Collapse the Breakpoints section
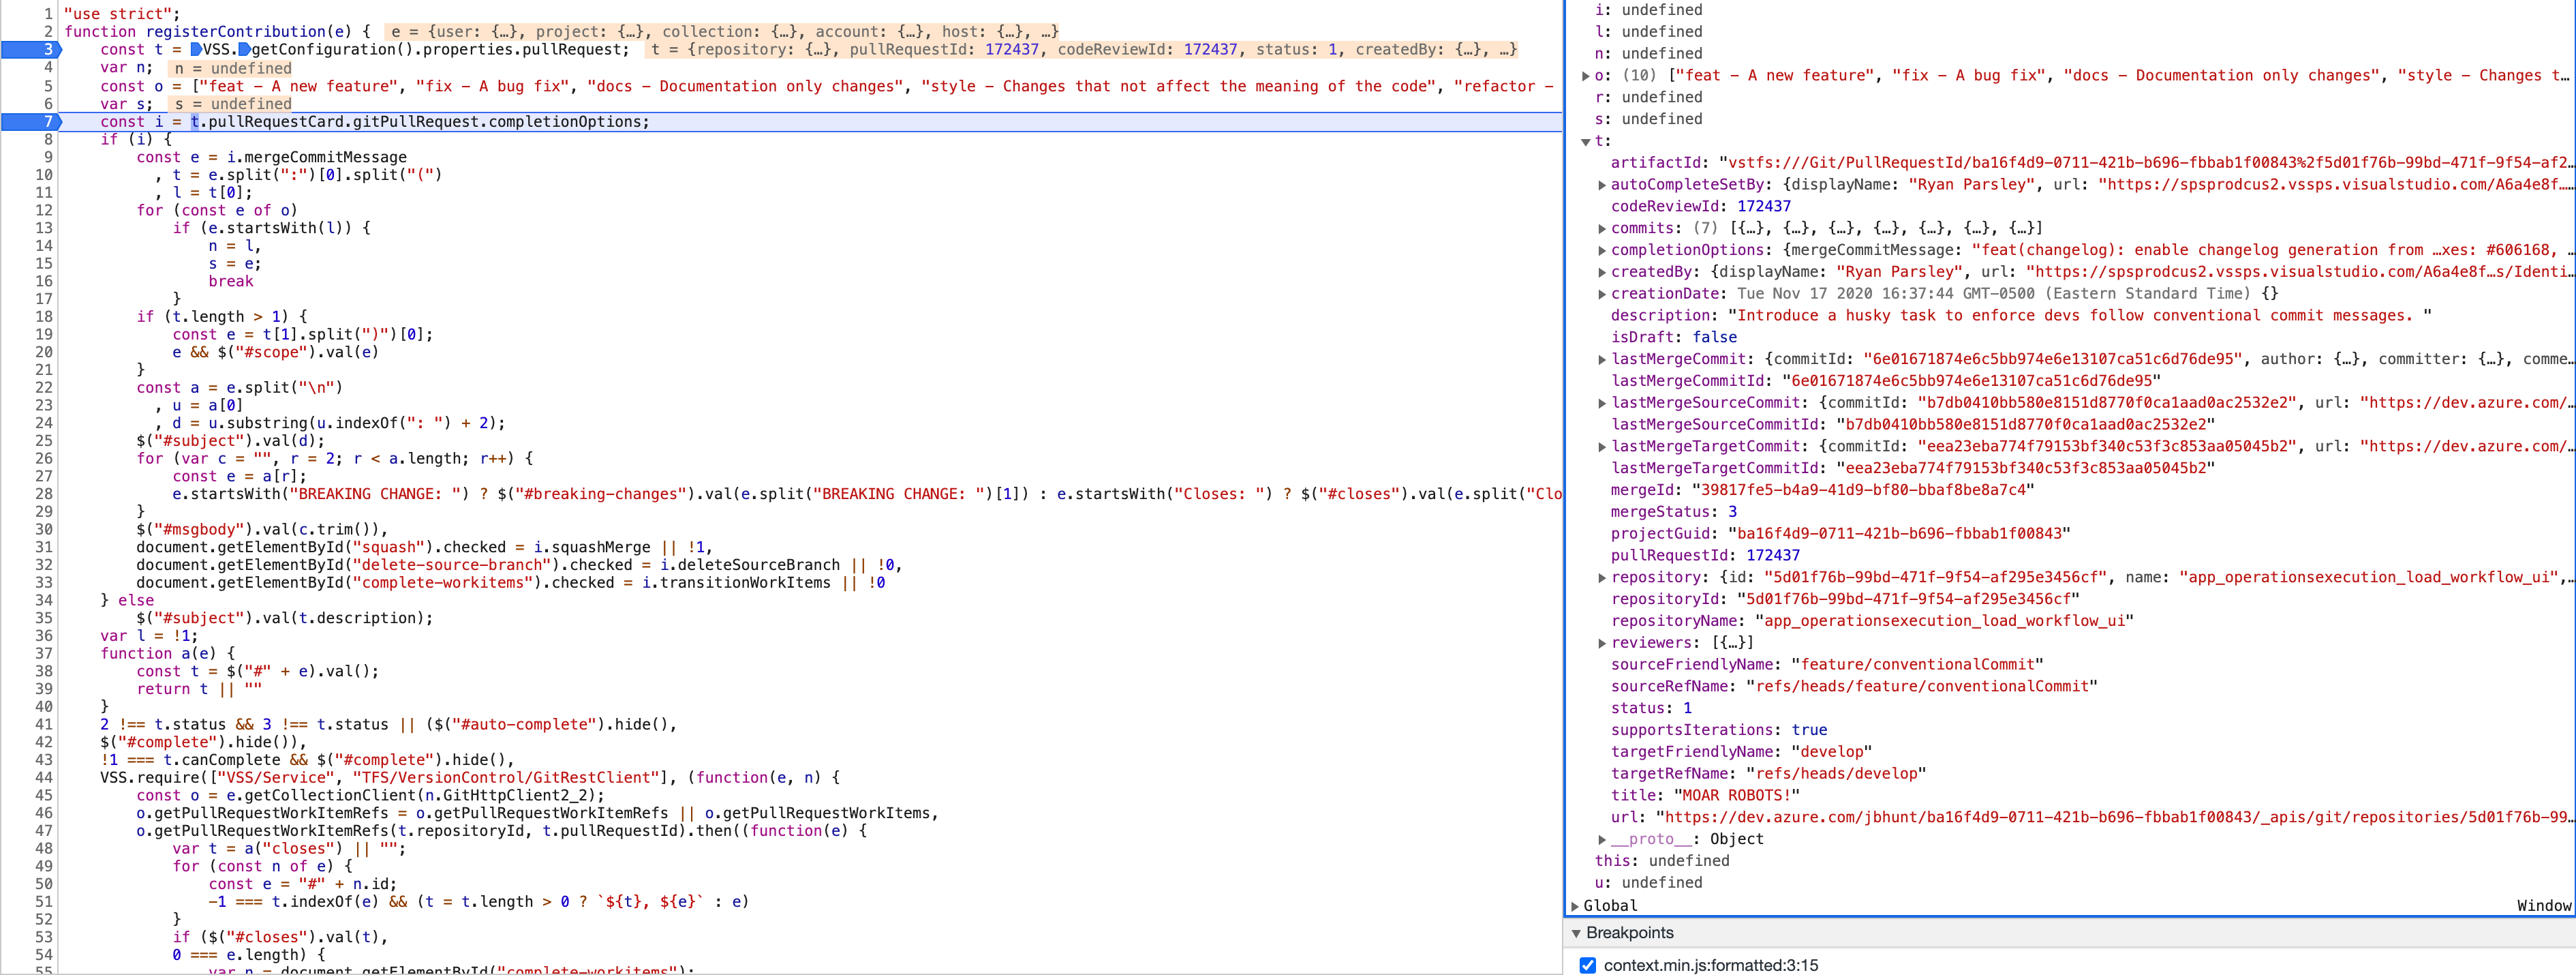 pyautogui.click(x=1577, y=933)
